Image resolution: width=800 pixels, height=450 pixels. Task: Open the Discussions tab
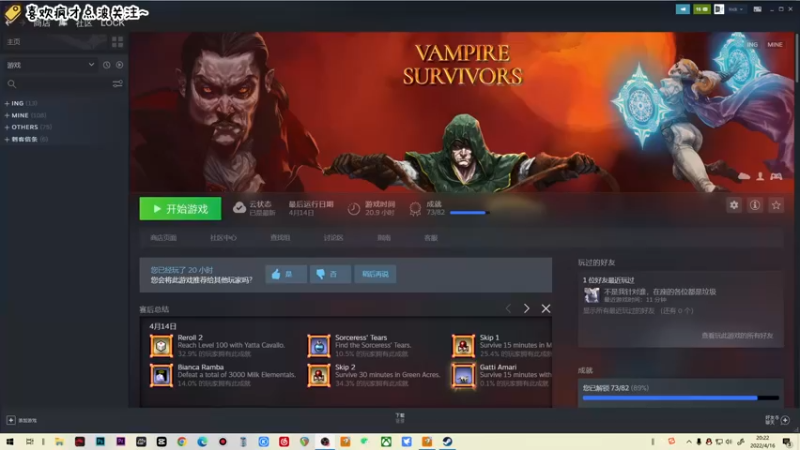(x=333, y=238)
